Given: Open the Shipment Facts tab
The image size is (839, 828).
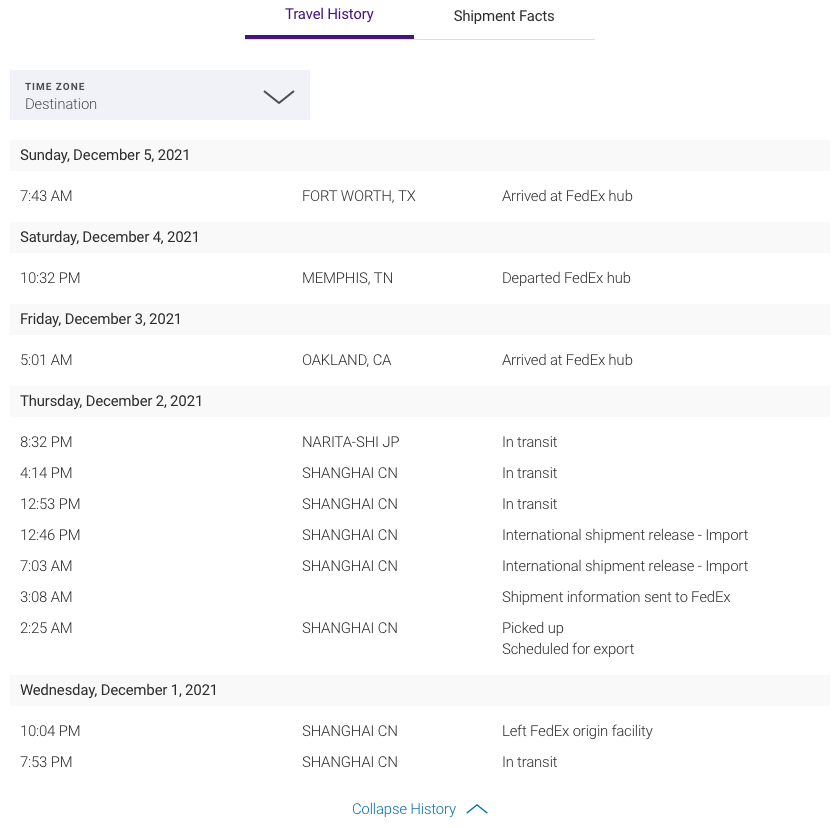Looking at the screenshot, I should (x=504, y=17).
